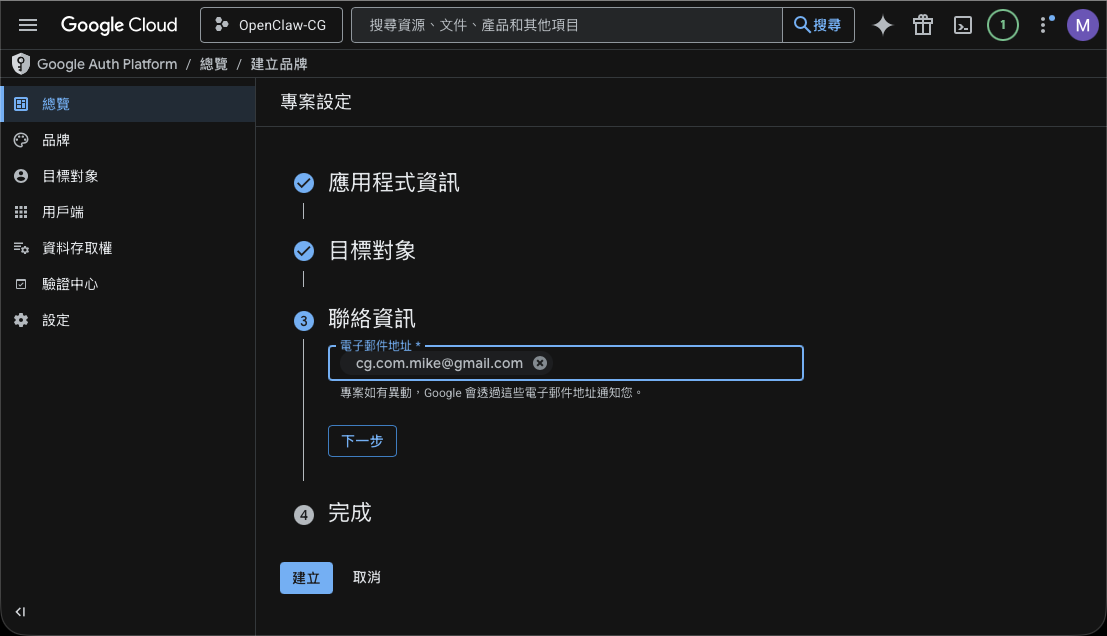Click 取消 to cancel setup

[x=367, y=577]
